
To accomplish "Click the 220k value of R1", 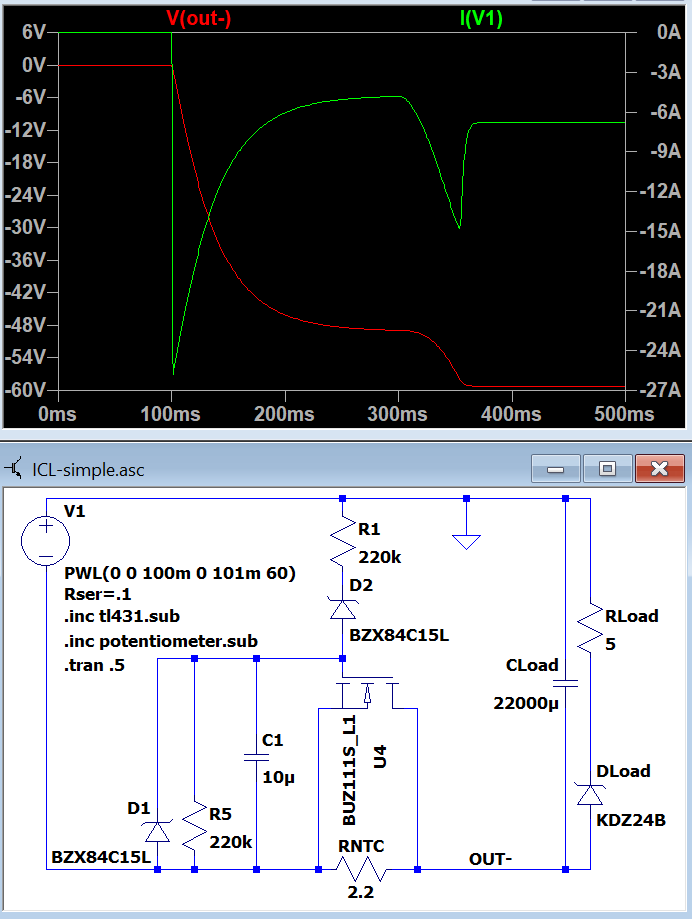I will click(380, 557).
